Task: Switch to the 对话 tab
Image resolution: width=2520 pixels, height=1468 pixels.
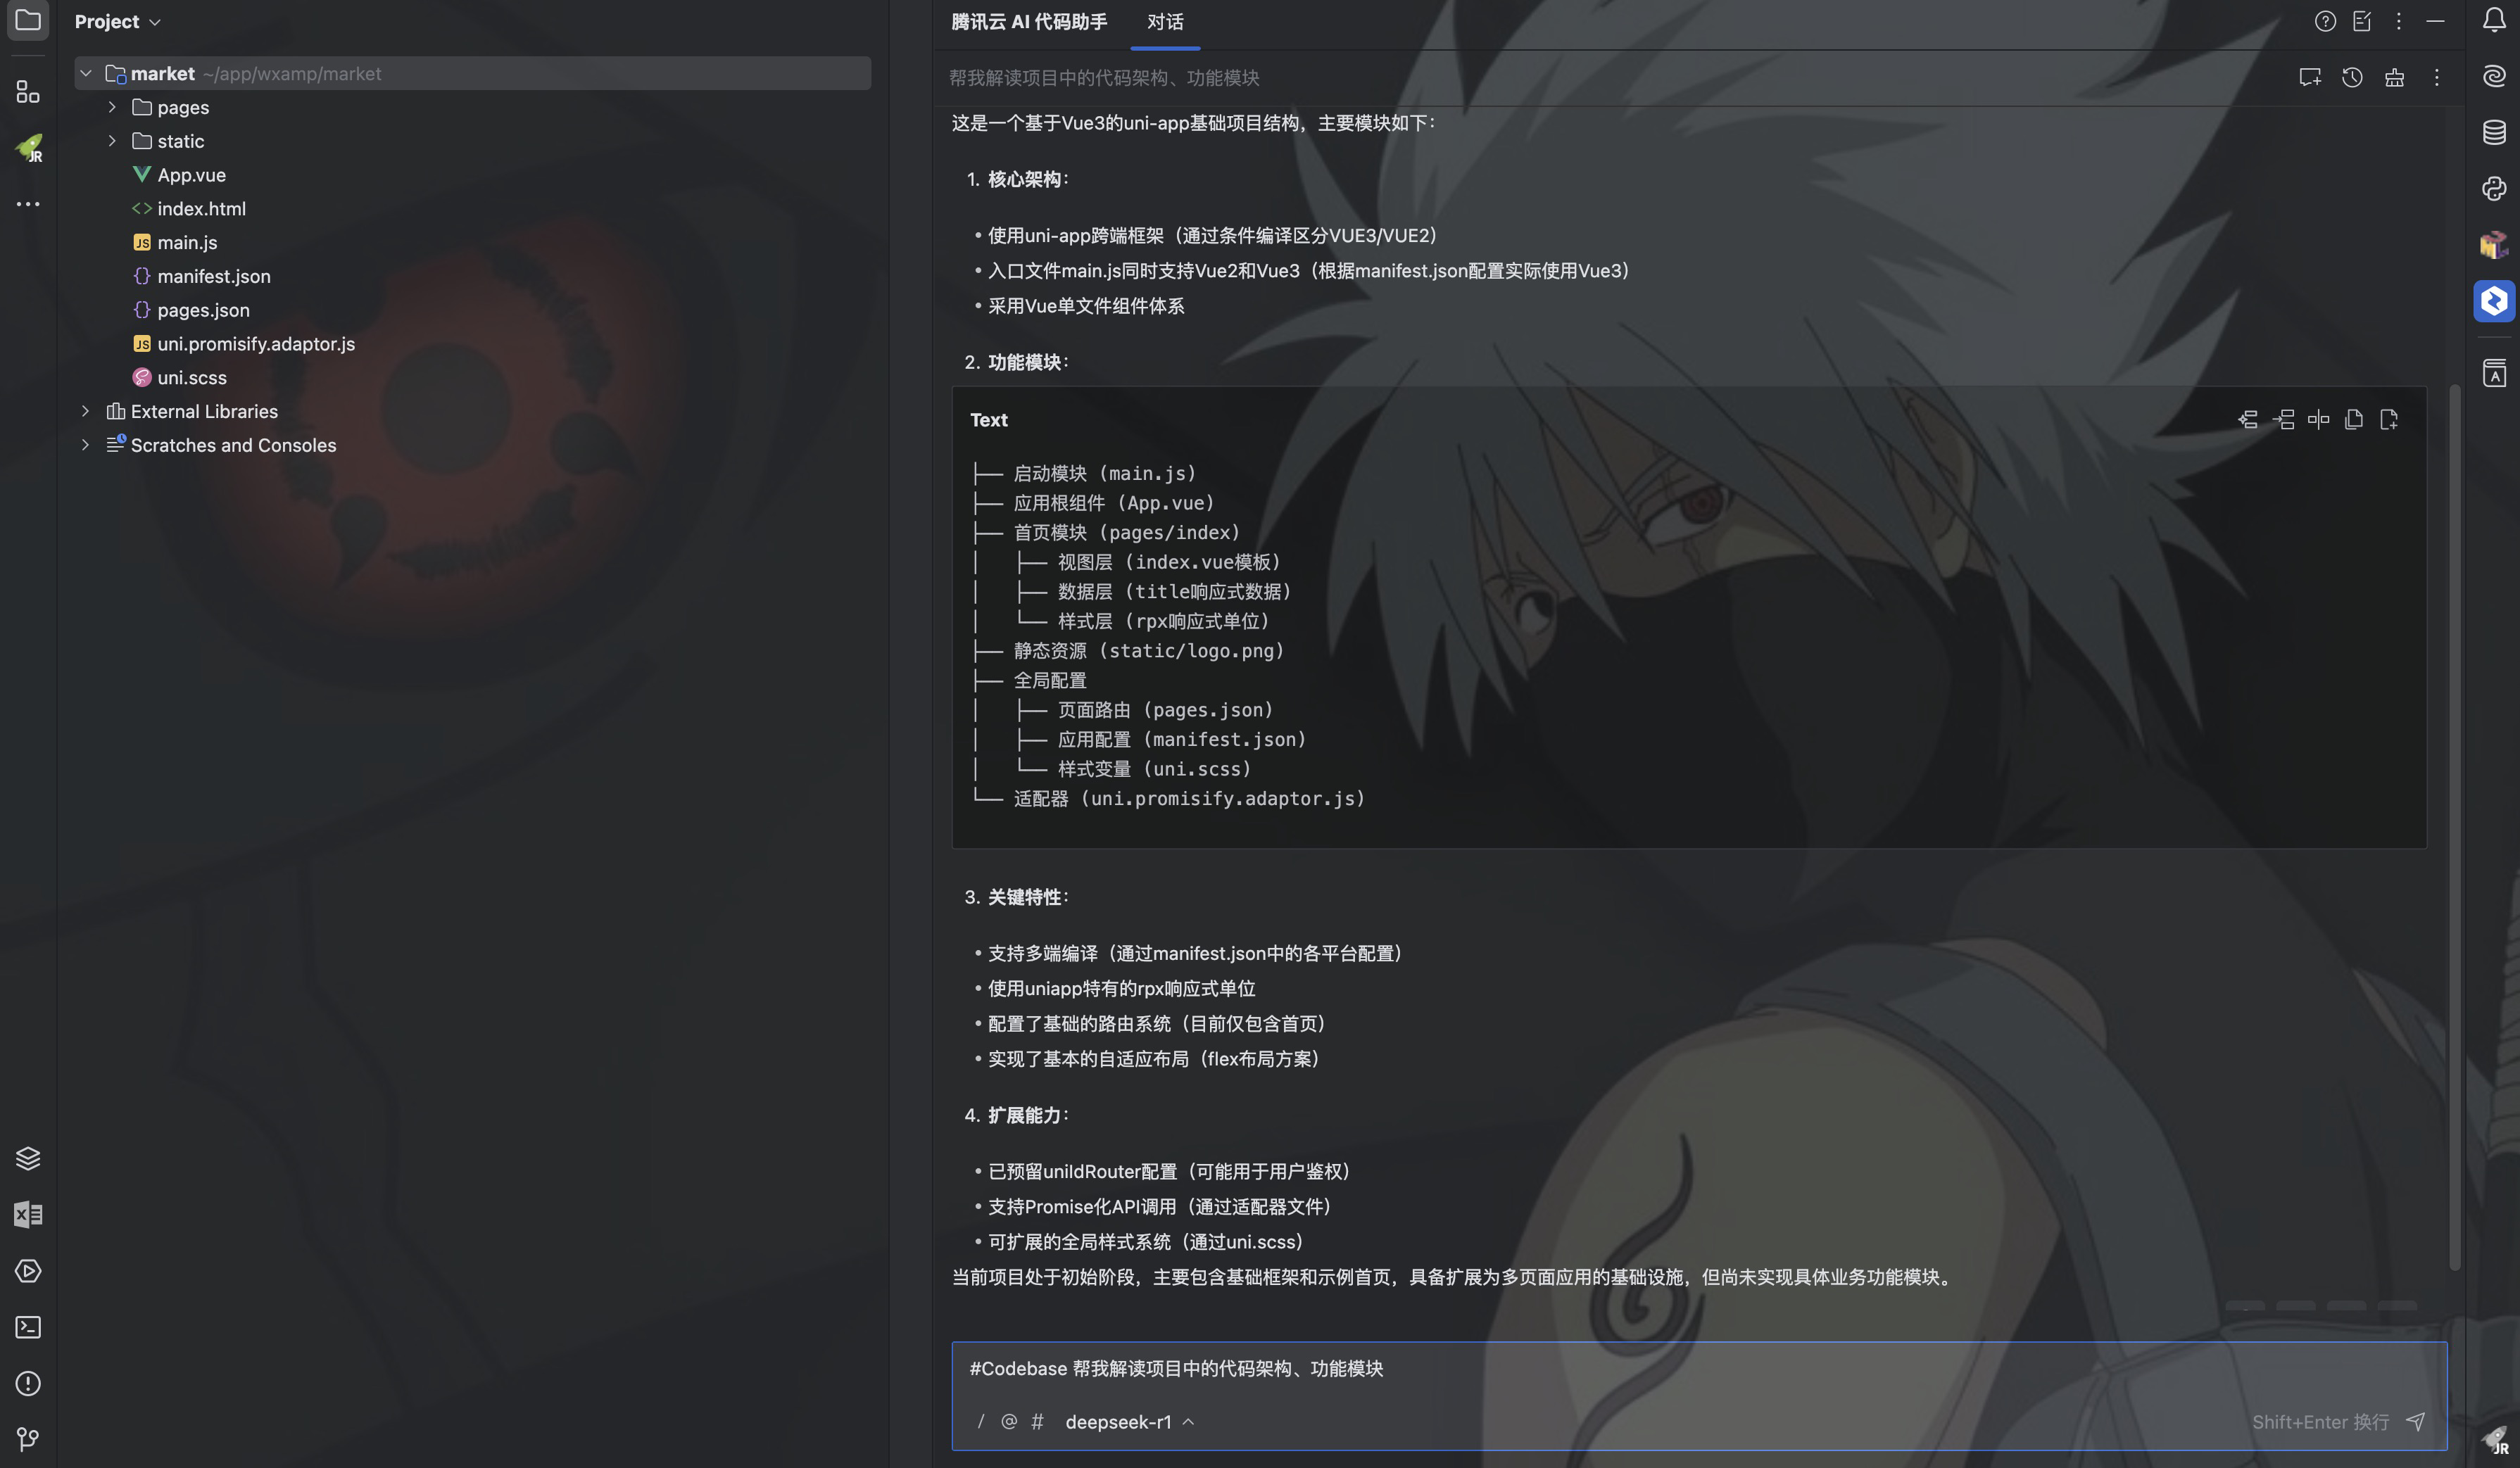Action: (x=1165, y=22)
